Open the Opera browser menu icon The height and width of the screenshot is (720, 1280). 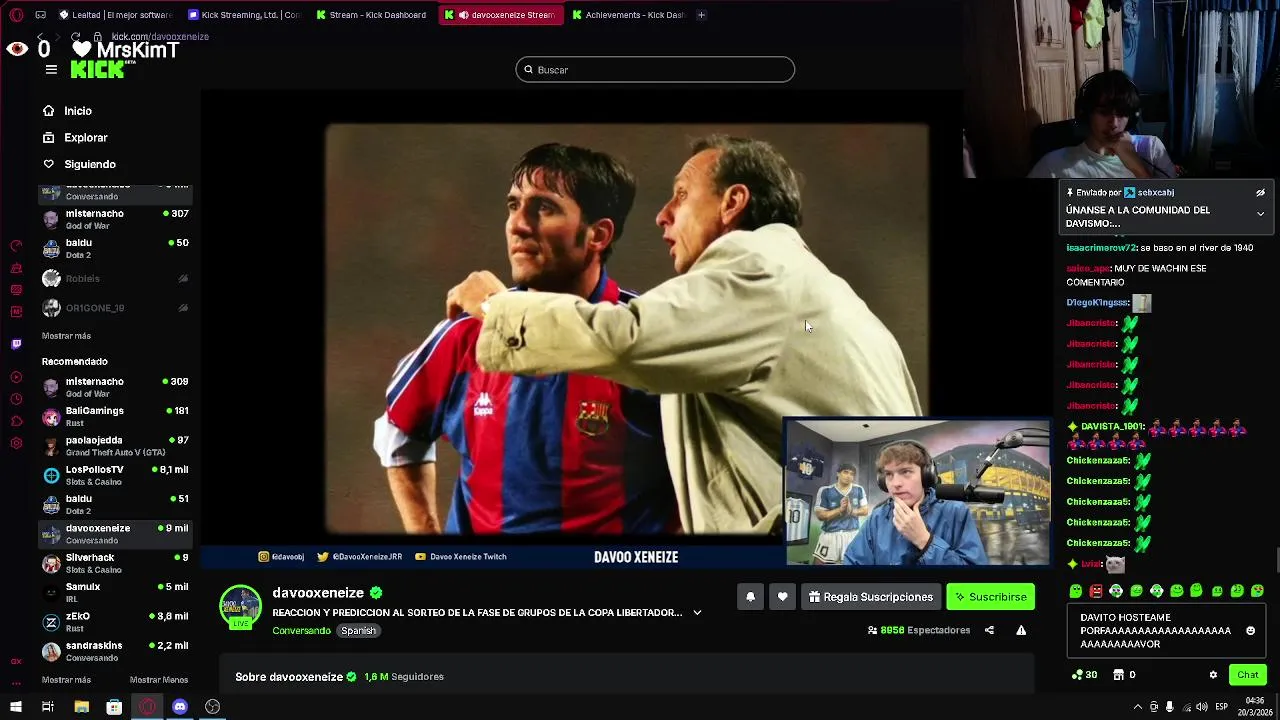(16, 15)
